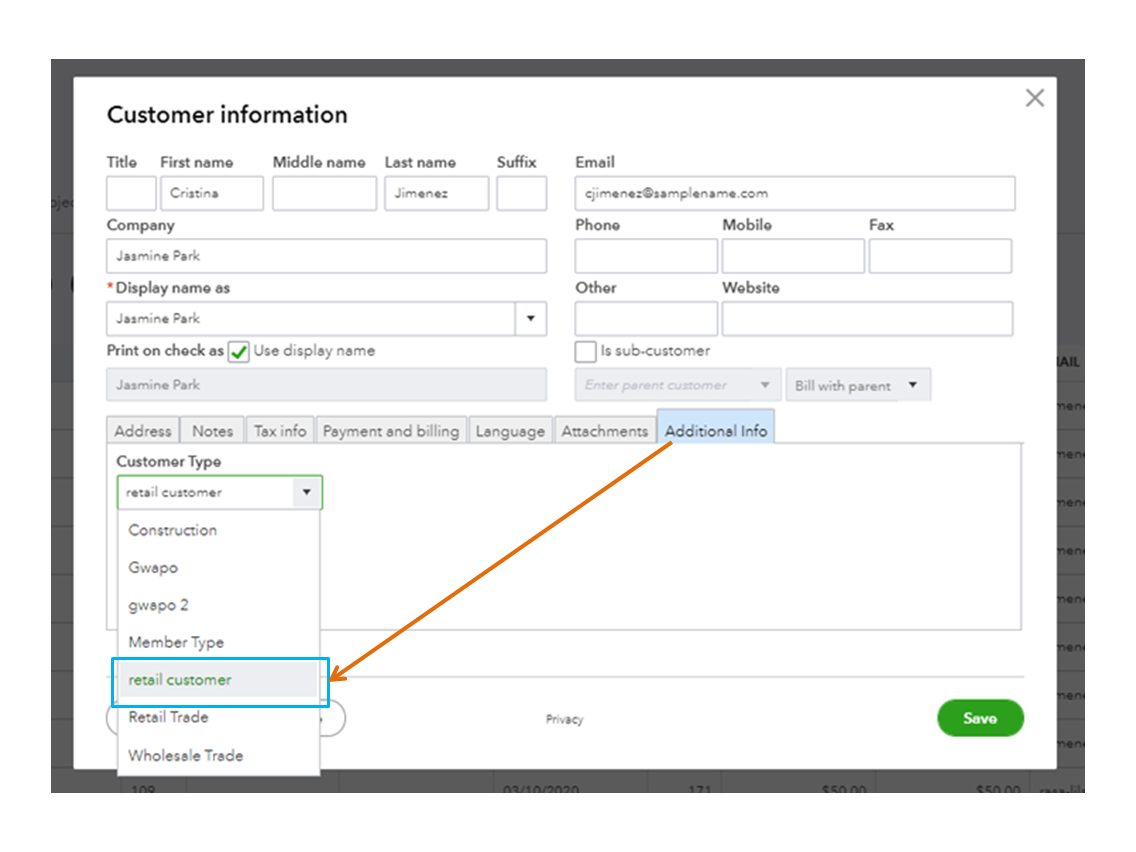Enable the Is sub-customer checkbox
Screen dimensions: 1136x852
[x=585, y=351]
